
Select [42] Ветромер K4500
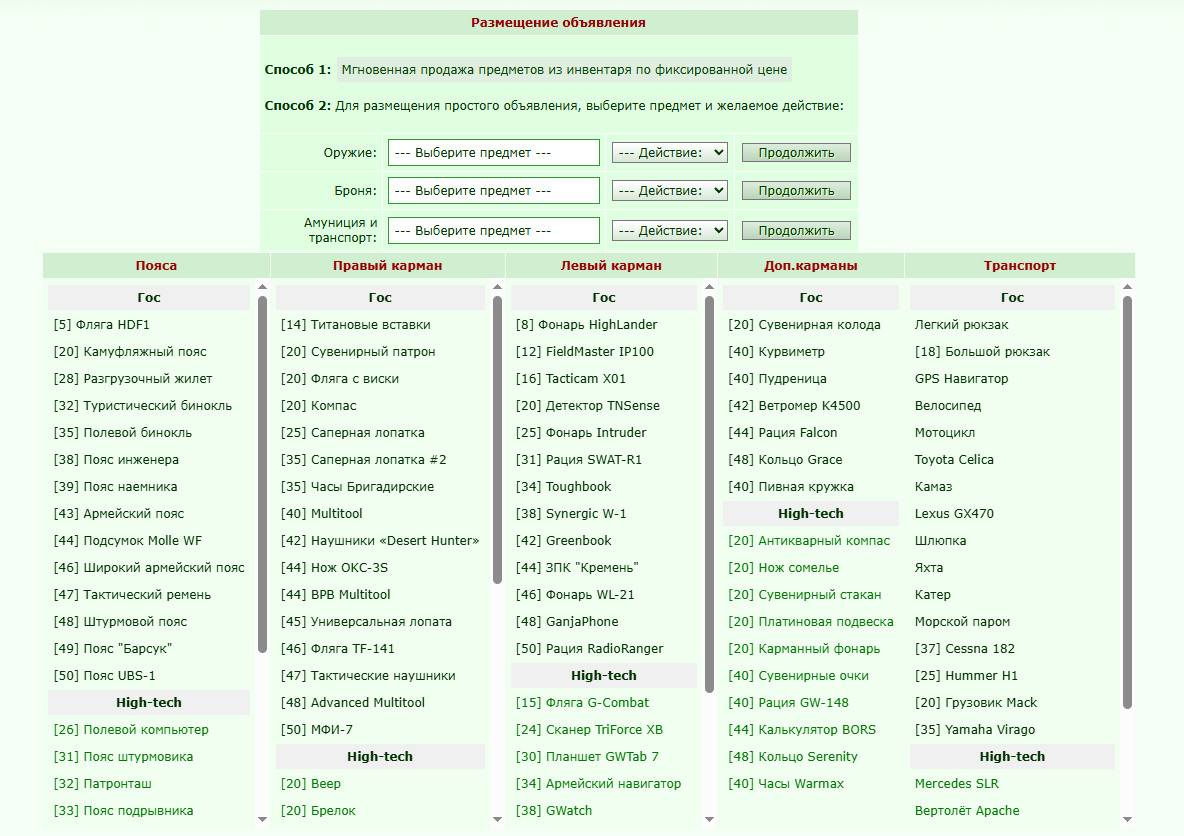coord(794,406)
